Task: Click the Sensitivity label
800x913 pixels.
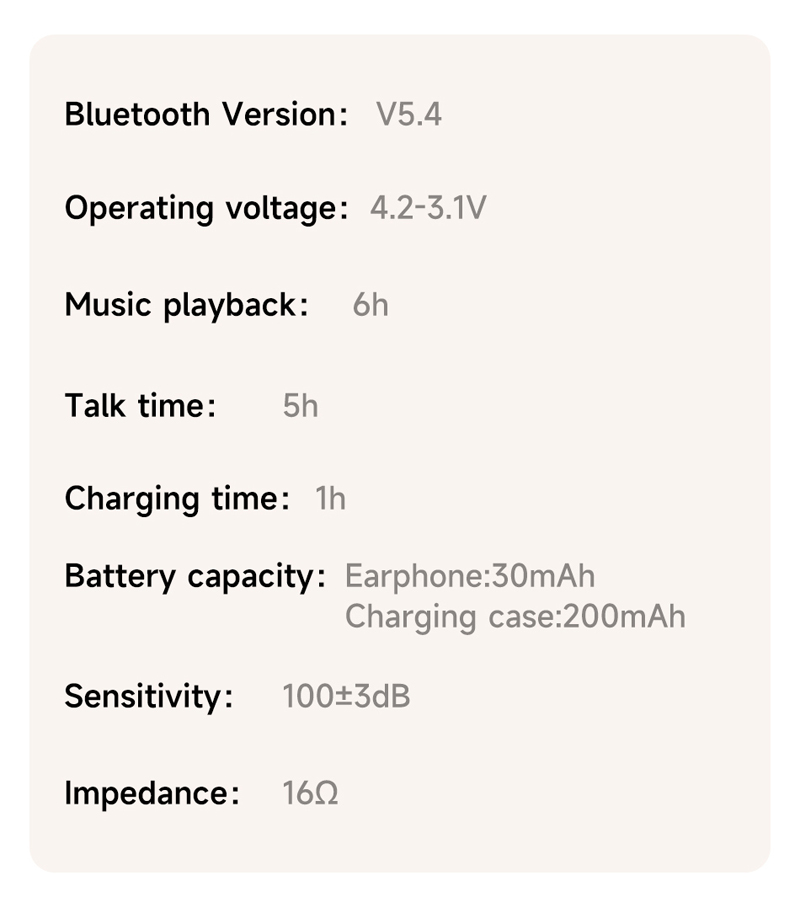Action: click(x=148, y=696)
